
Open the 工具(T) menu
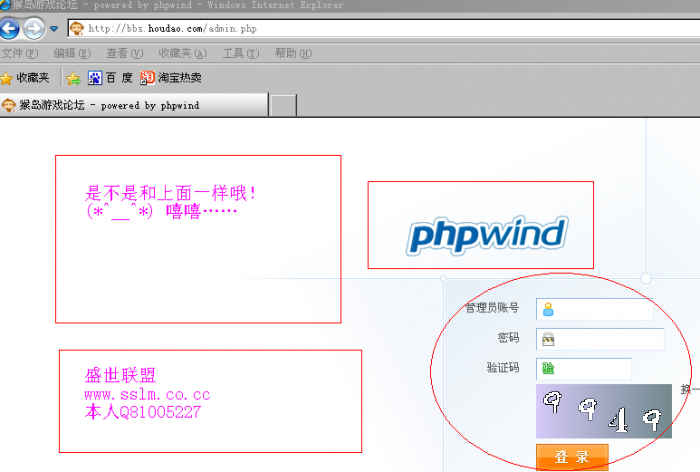(241, 54)
